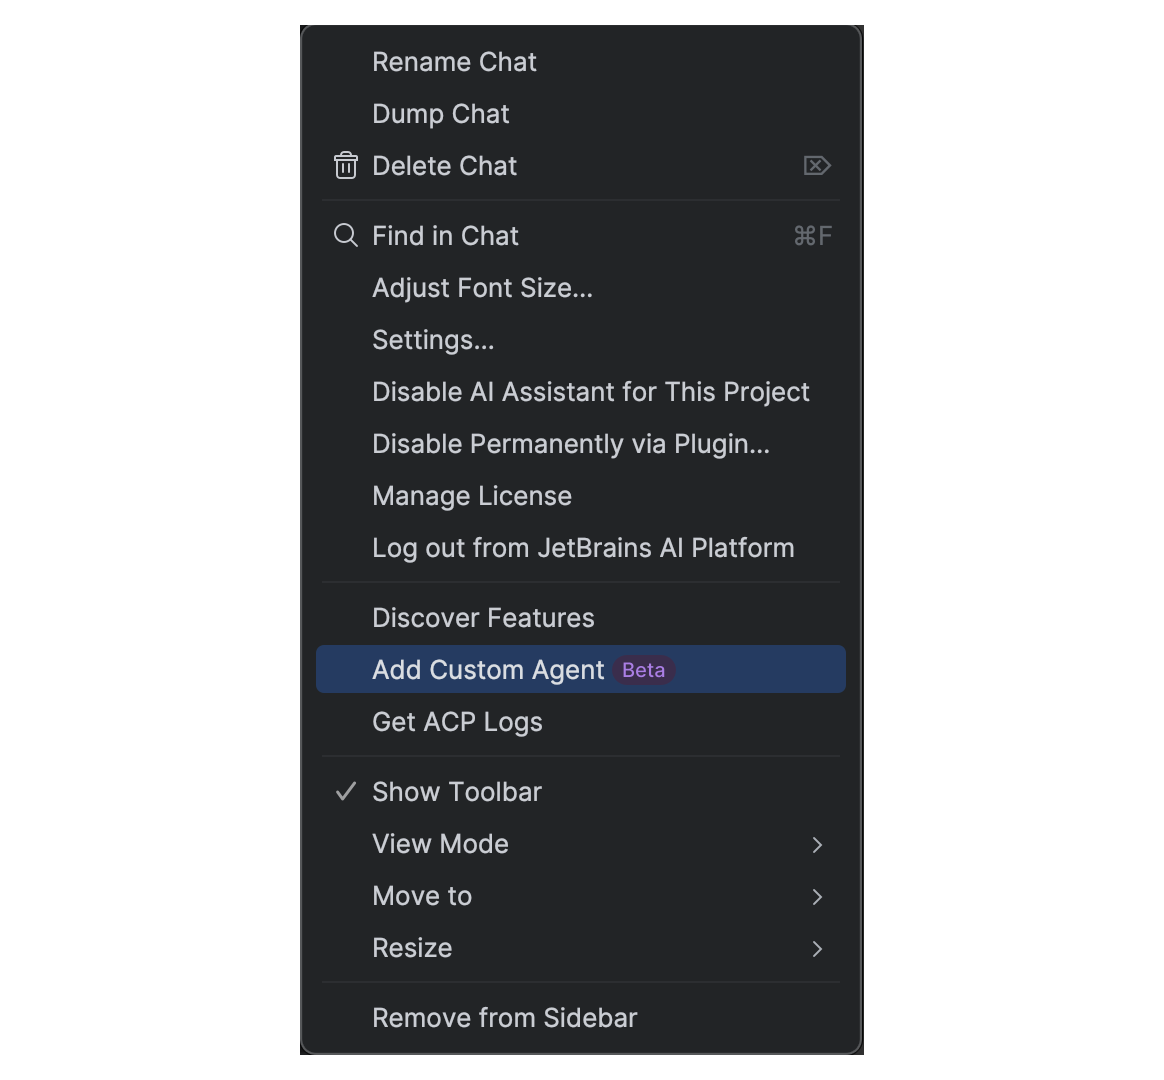
Task: Disable AI Assistant for This Project
Action: tap(590, 392)
